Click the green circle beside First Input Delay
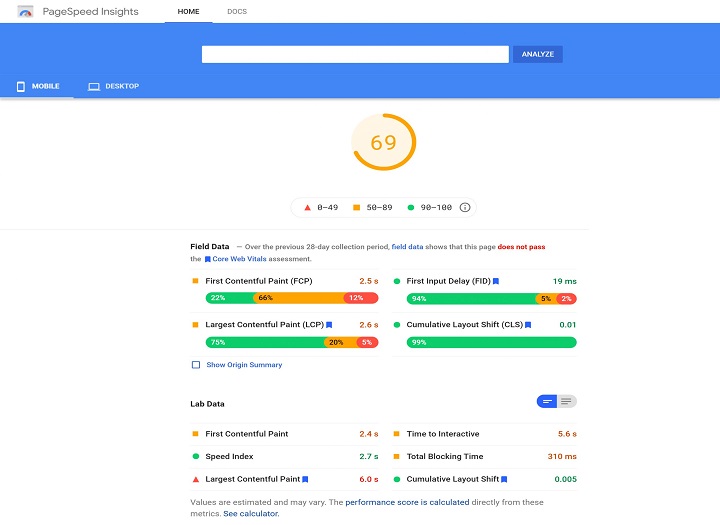Viewport: 720px width, 525px height. click(x=397, y=281)
